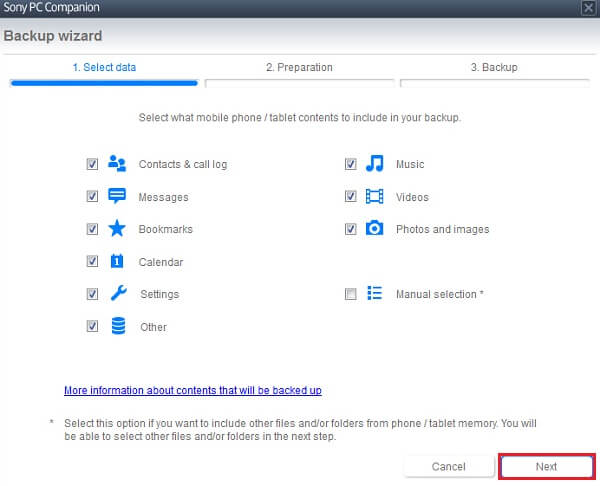Click the Bookmarks star icon

coord(117,229)
